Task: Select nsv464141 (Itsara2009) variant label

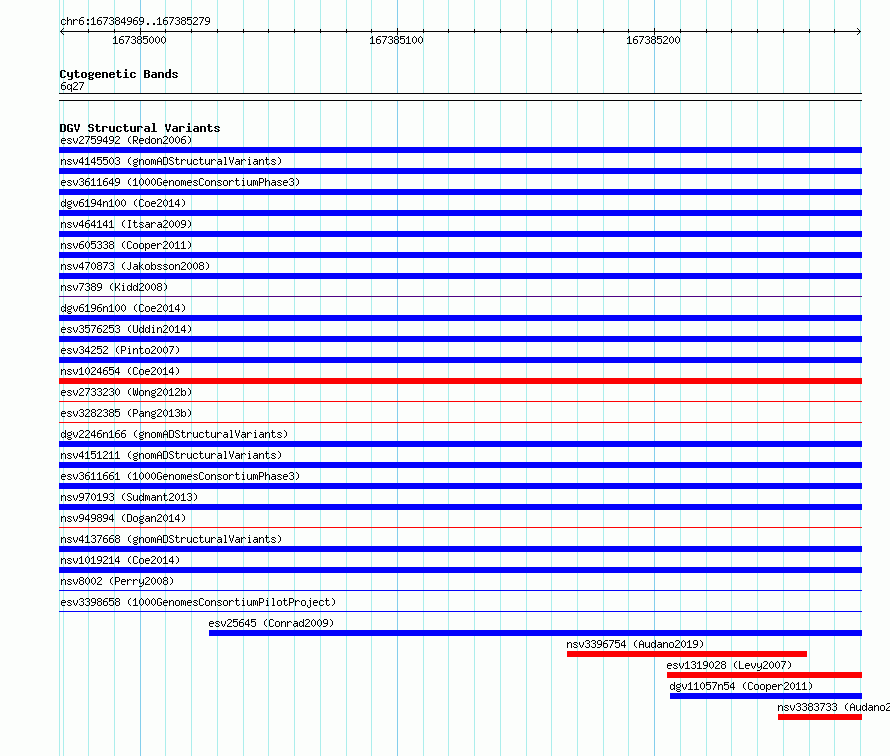Action: click(x=126, y=224)
